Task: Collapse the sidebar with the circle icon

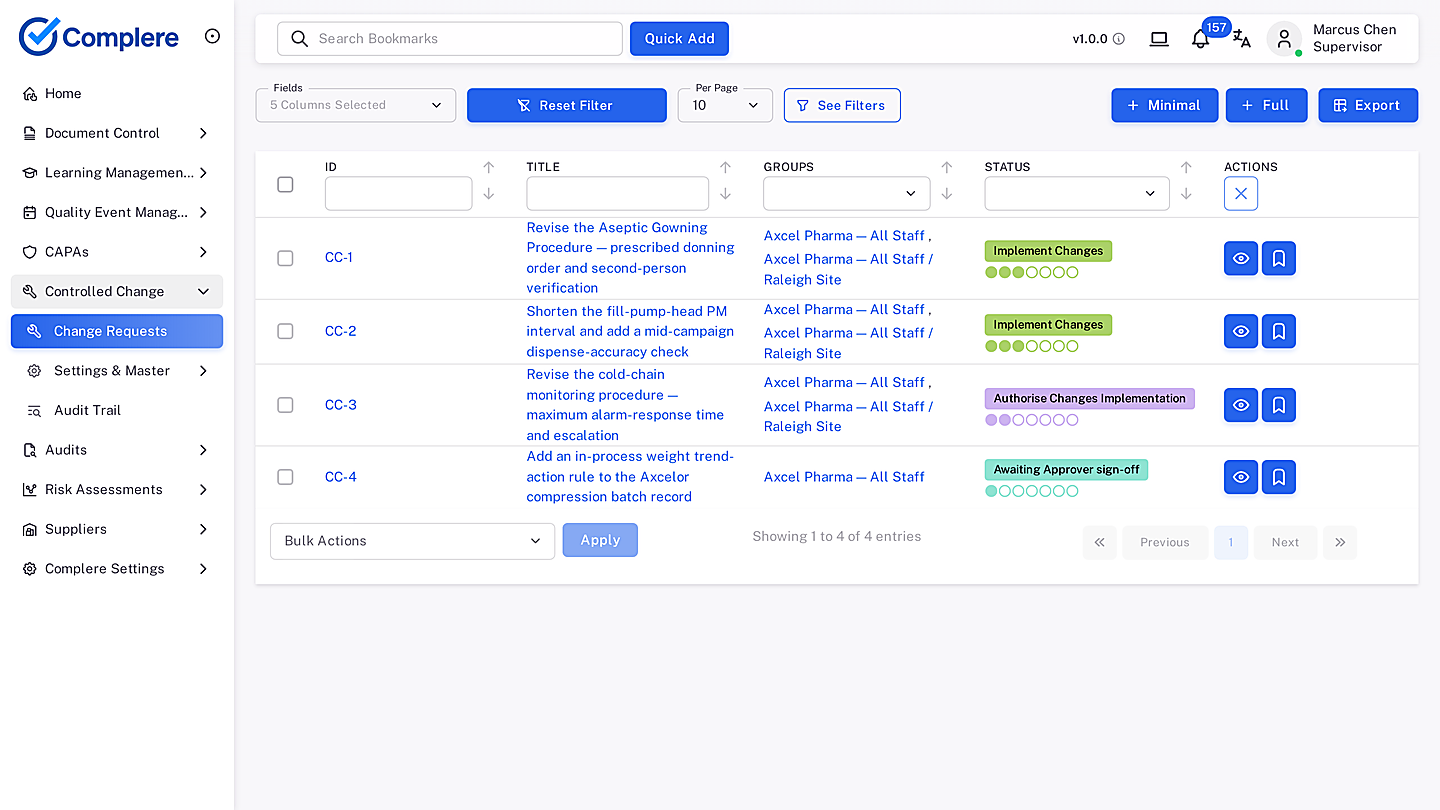Action: pyautogui.click(x=212, y=36)
